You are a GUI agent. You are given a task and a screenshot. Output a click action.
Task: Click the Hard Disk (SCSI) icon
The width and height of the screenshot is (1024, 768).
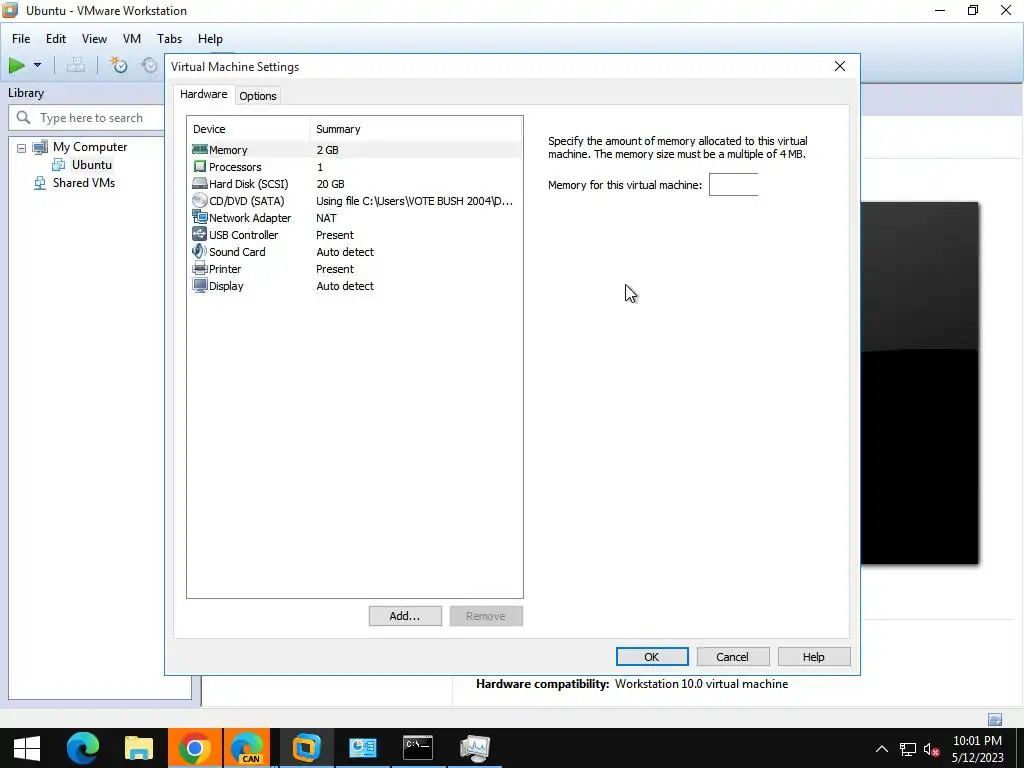(200, 184)
